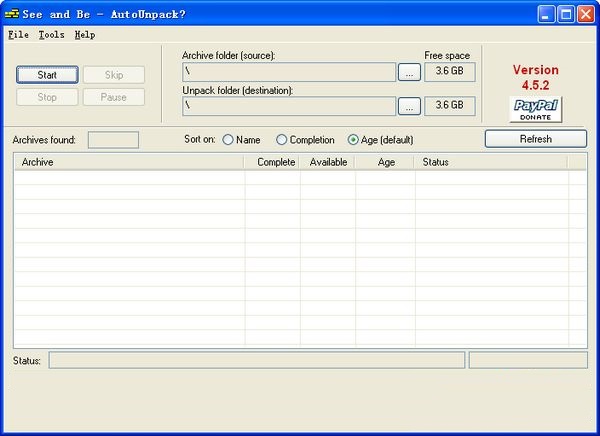Click the Archive folder source path field

pyautogui.click(x=289, y=72)
